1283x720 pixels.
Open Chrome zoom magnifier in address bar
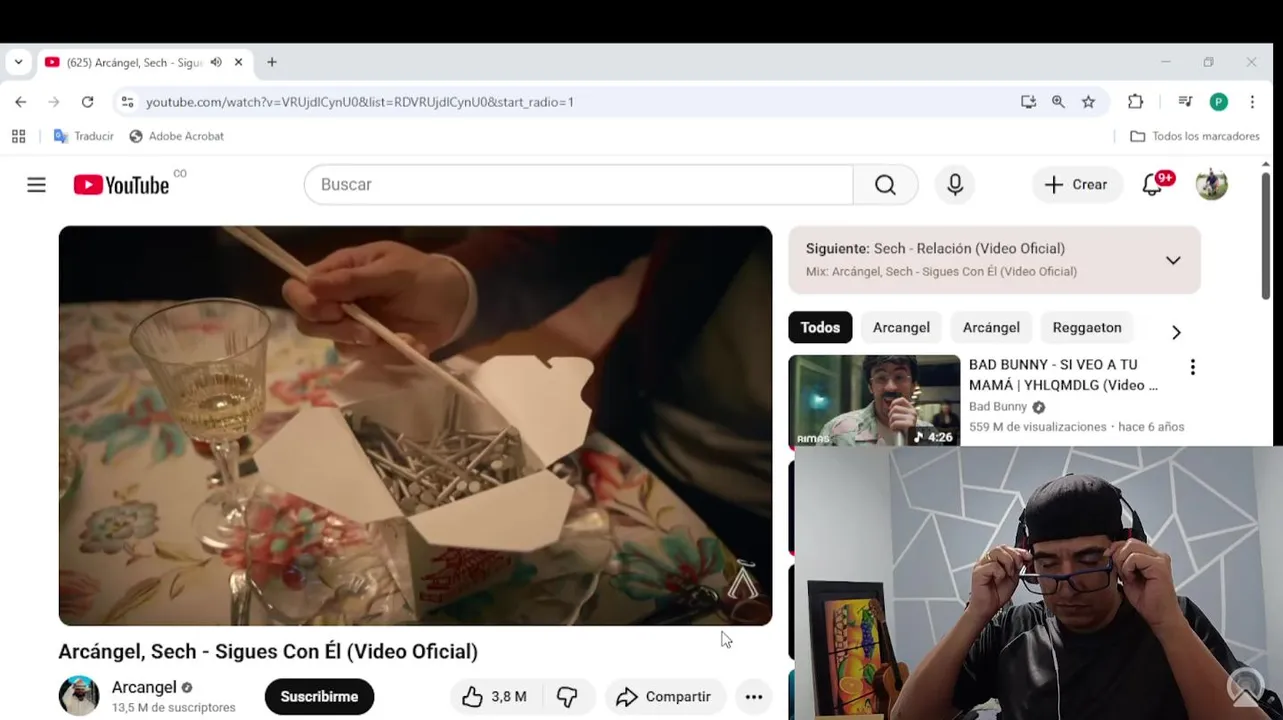tap(1058, 102)
